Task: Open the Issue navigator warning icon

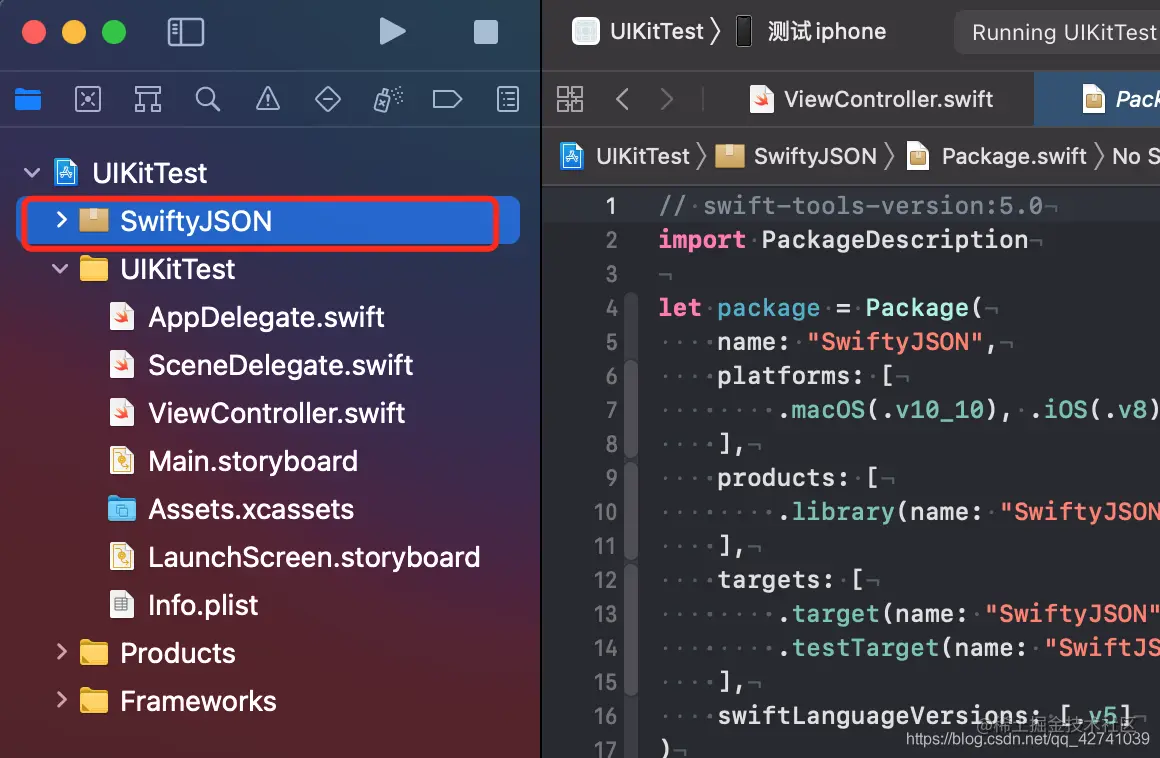Action: pos(268,98)
